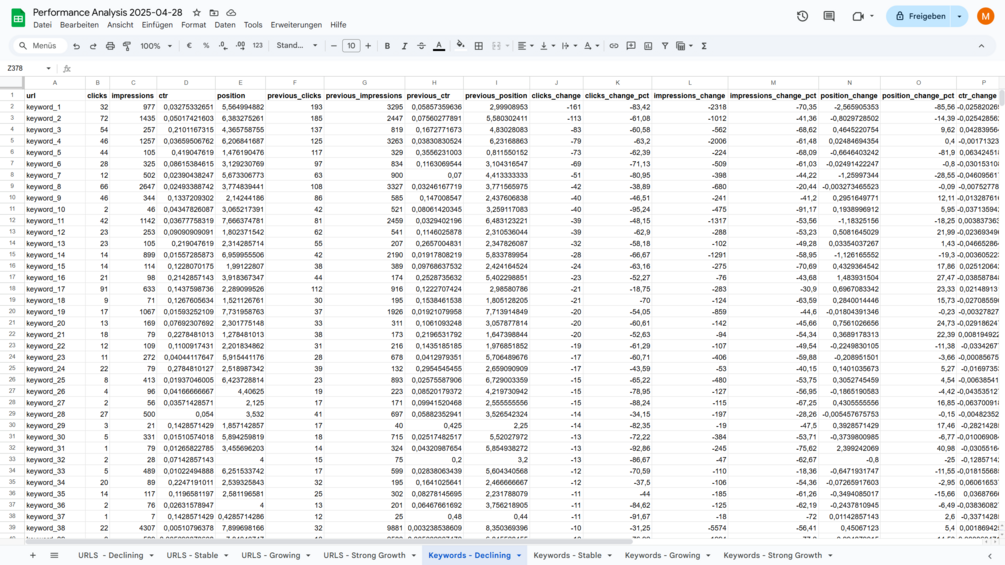This screenshot has width=1005, height=565.
Task: Show all comments panel
Action: coord(829,16)
